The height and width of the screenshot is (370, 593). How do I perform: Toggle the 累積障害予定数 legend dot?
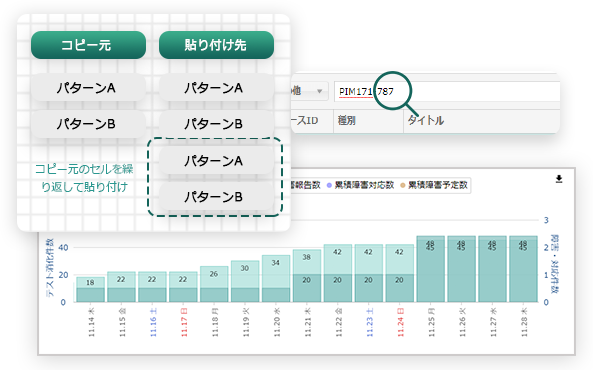pyautogui.click(x=403, y=185)
